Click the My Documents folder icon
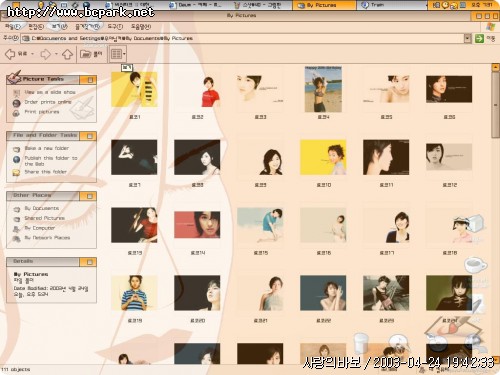 click(17, 209)
